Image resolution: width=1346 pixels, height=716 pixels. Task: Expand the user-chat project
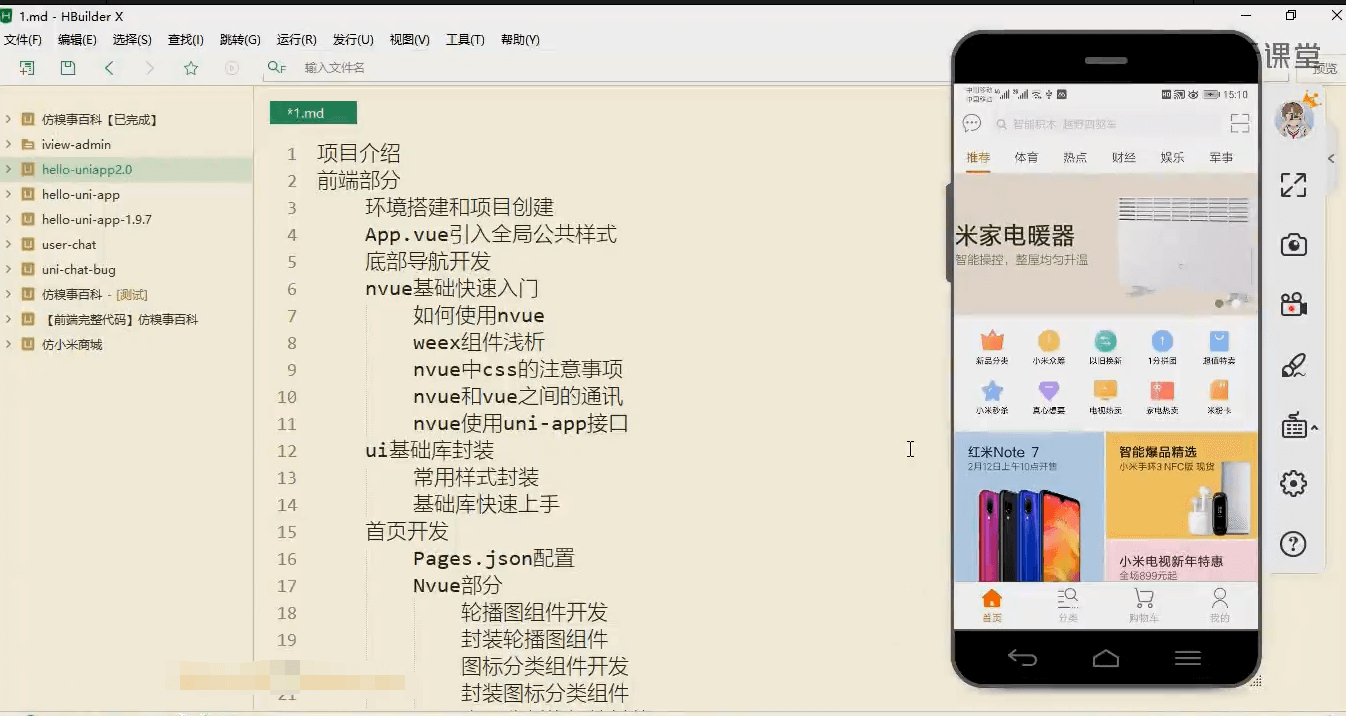click(9, 244)
